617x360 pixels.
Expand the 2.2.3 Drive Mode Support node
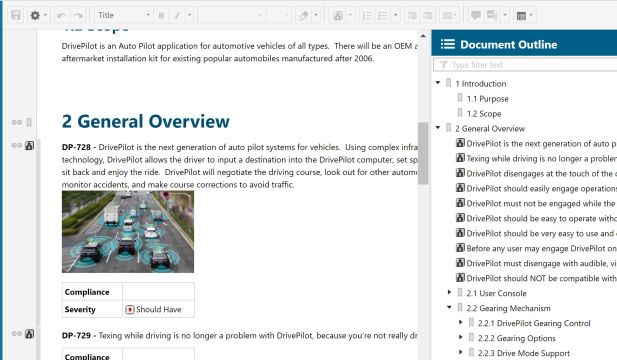tap(461, 352)
